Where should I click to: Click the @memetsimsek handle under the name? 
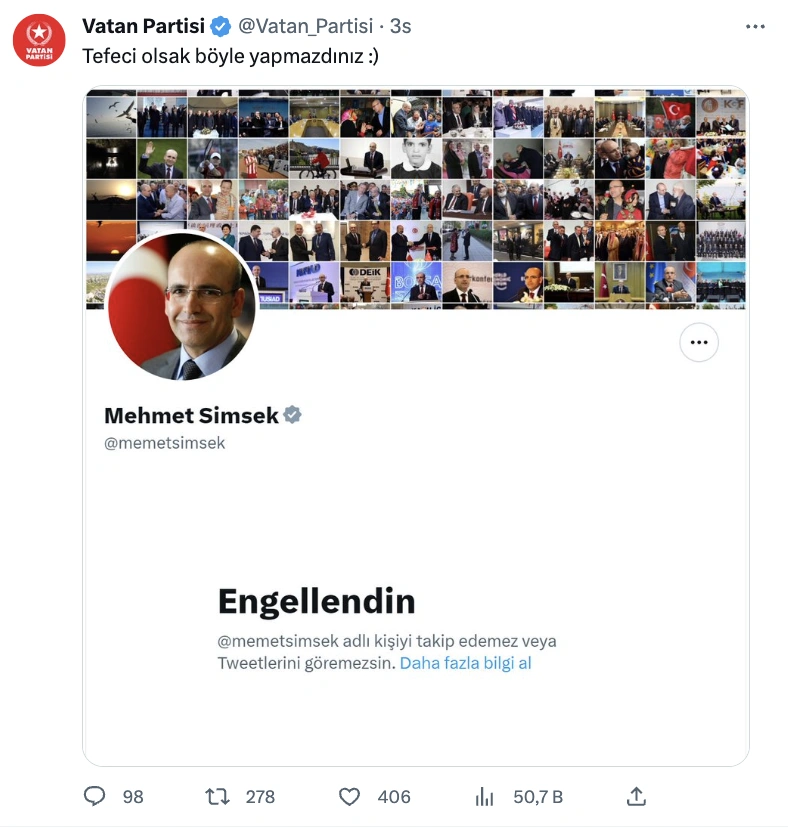pos(164,443)
